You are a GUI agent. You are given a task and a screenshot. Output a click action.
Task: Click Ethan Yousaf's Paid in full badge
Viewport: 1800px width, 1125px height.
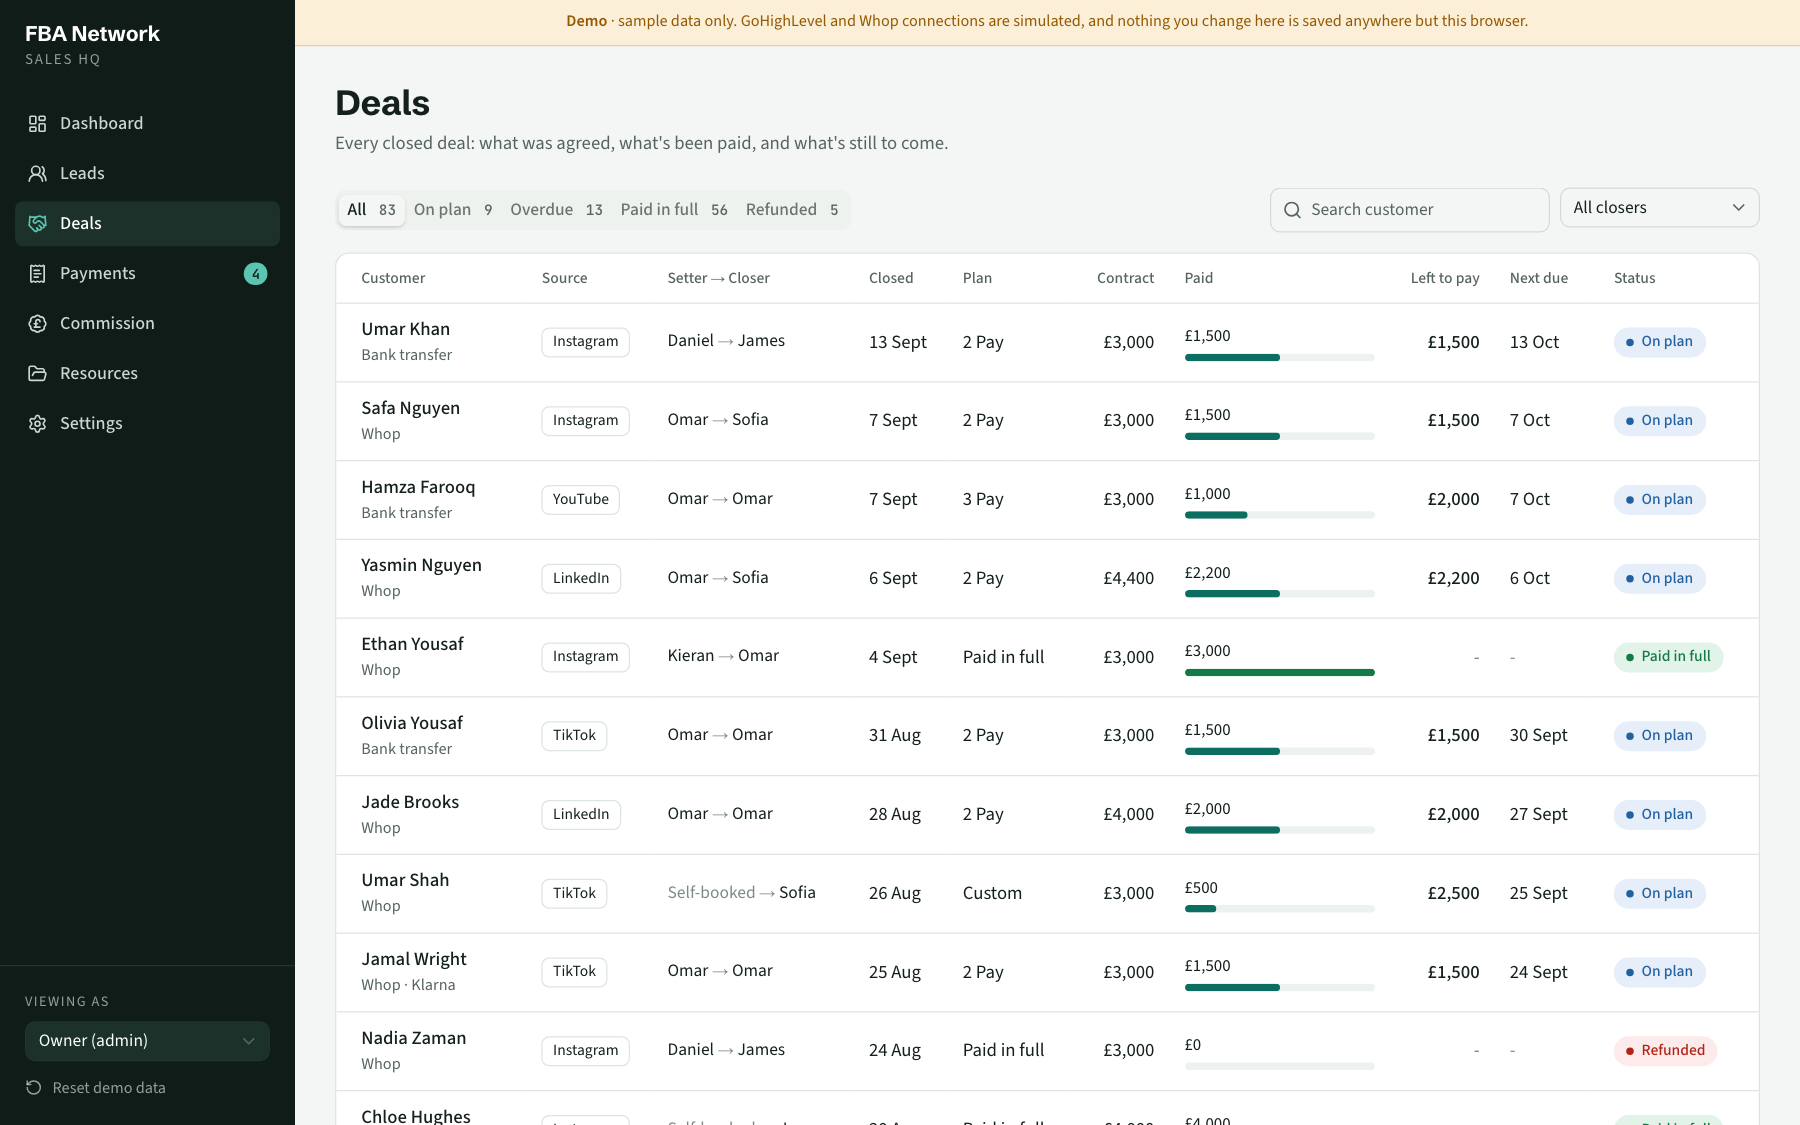(x=1668, y=657)
